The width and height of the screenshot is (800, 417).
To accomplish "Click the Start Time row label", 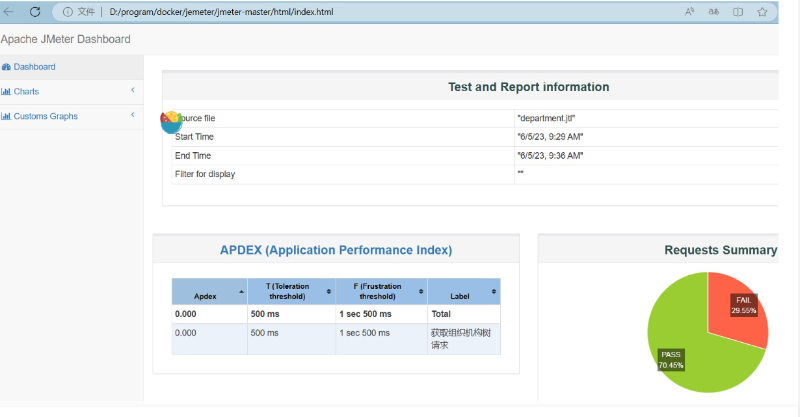I will tap(194, 137).
